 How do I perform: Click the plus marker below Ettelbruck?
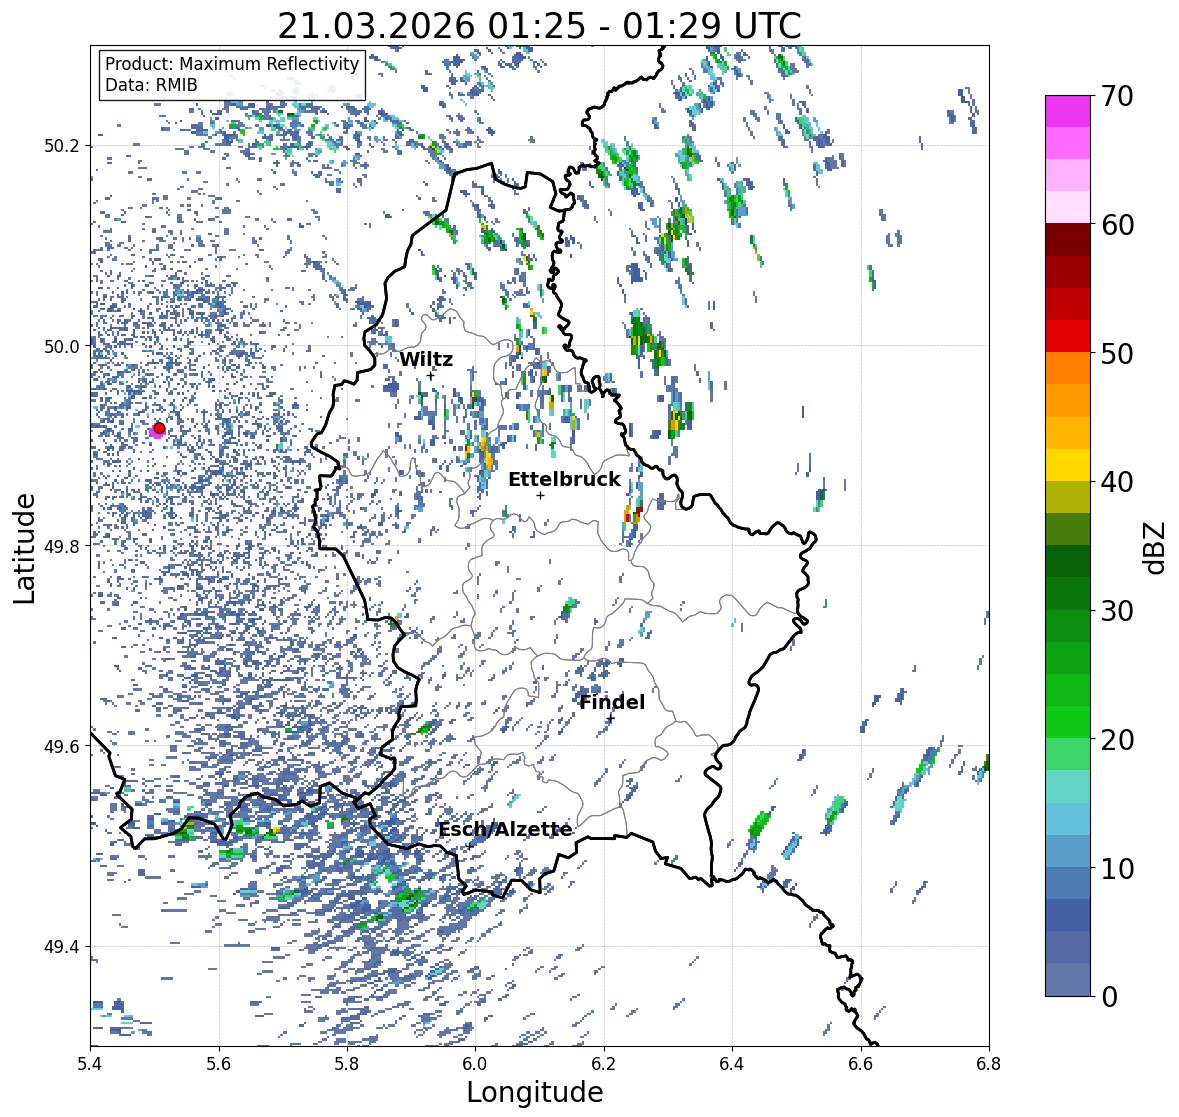[540, 495]
